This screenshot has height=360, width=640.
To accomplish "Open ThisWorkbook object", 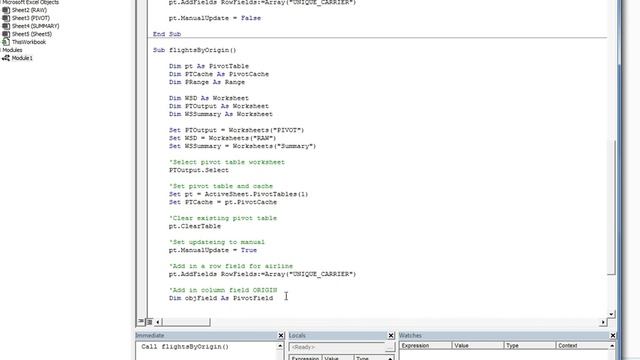I will coord(29,42).
